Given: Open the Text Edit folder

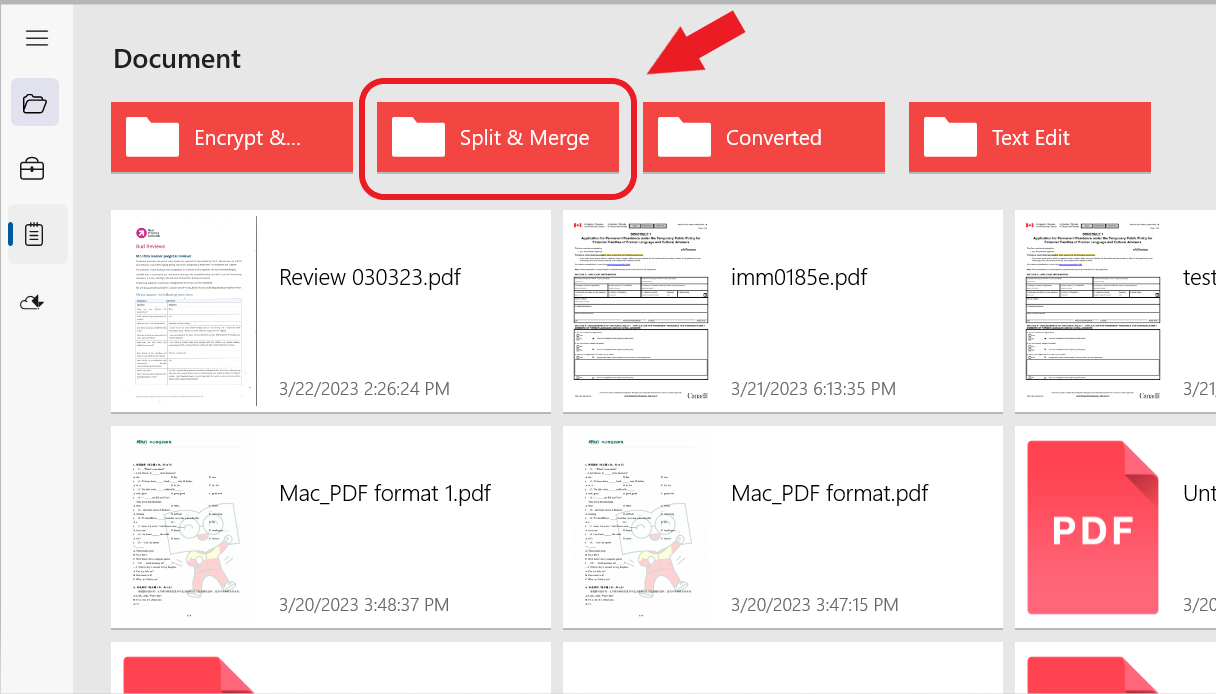Looking at the screenshot, I should tap(1030, 137).
